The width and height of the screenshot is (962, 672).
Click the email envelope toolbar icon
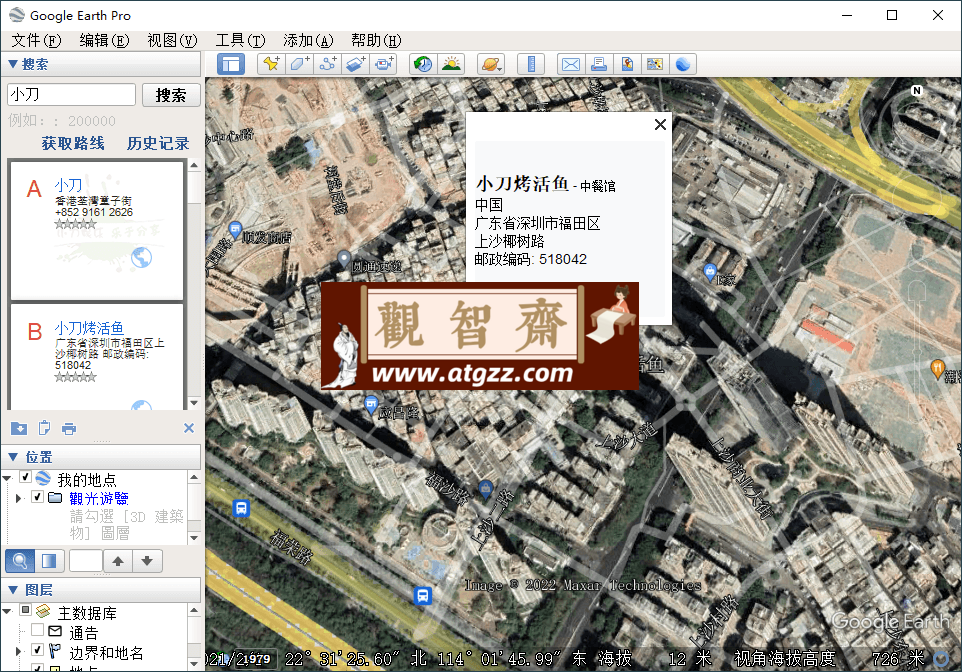[571, 64]
